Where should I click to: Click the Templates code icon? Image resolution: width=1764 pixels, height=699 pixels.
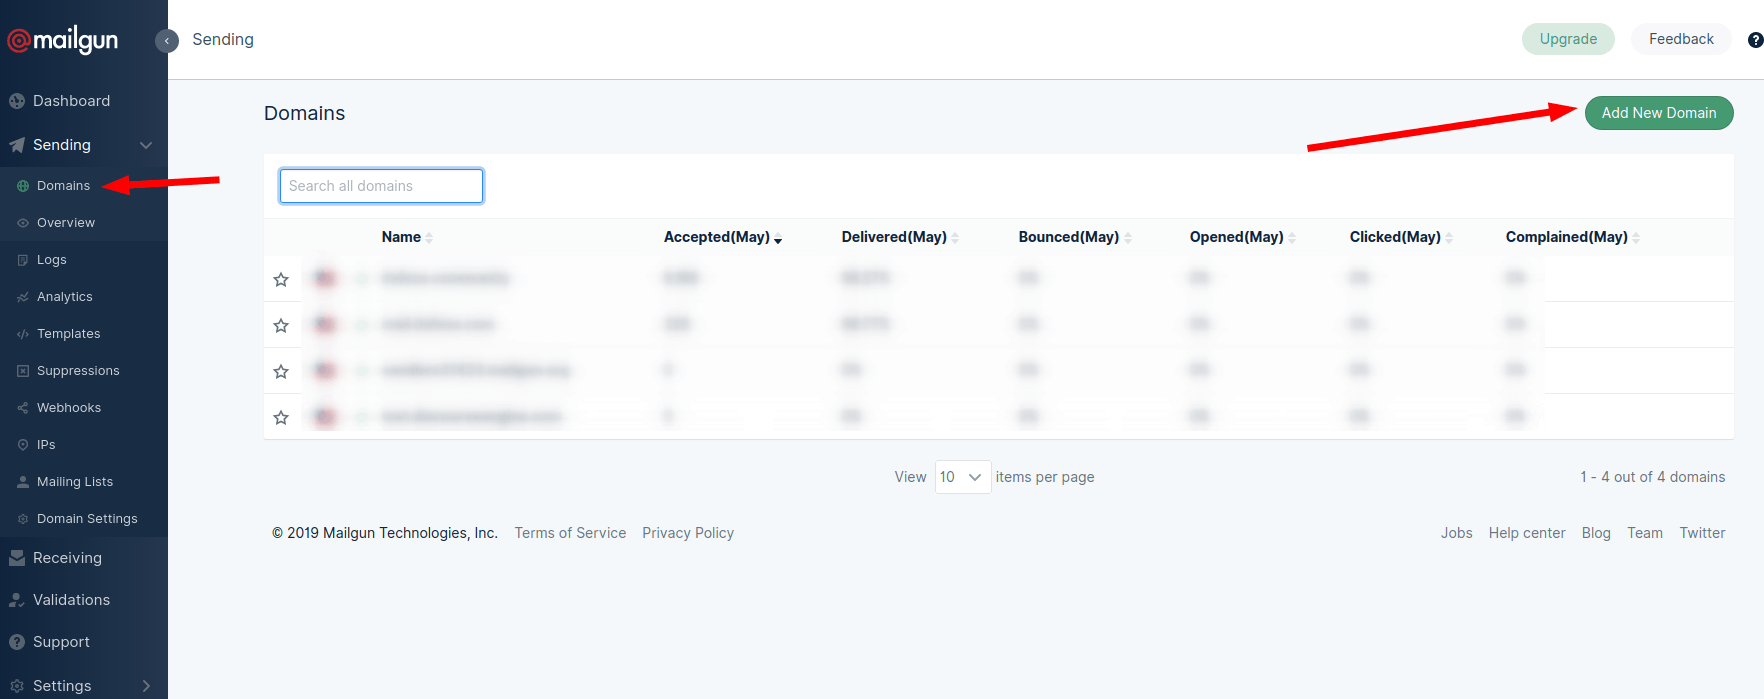coord(23,334)
